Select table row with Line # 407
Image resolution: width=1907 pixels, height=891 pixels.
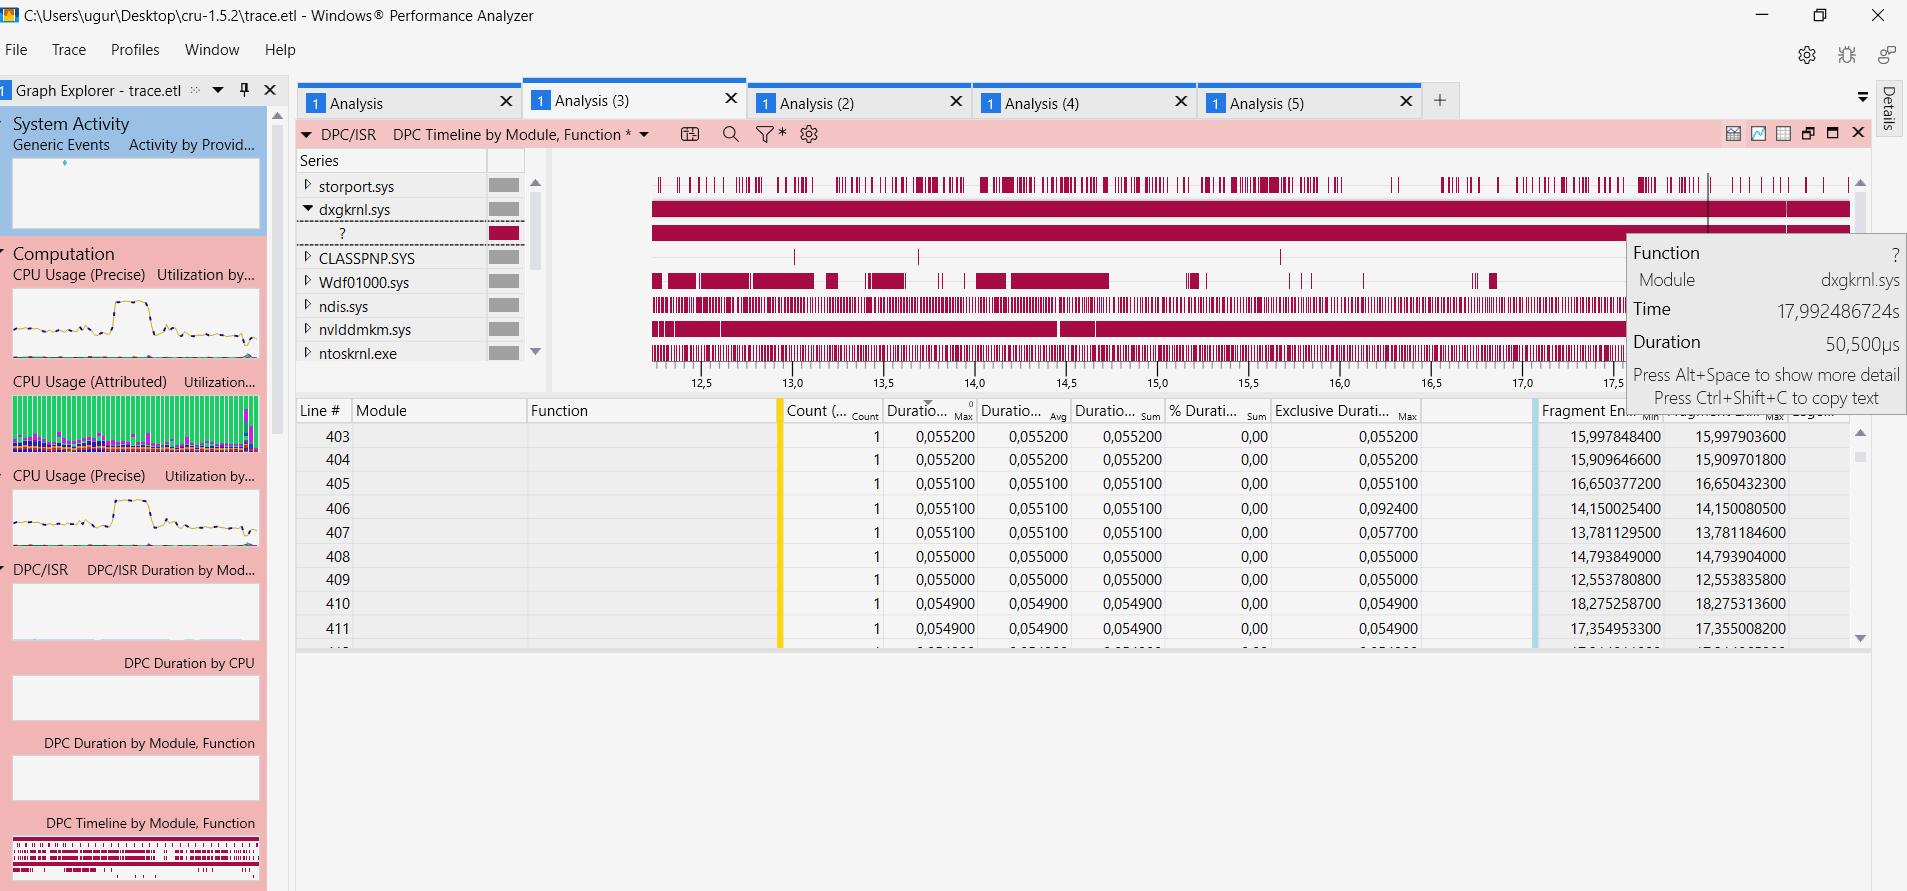(1072, 532)
